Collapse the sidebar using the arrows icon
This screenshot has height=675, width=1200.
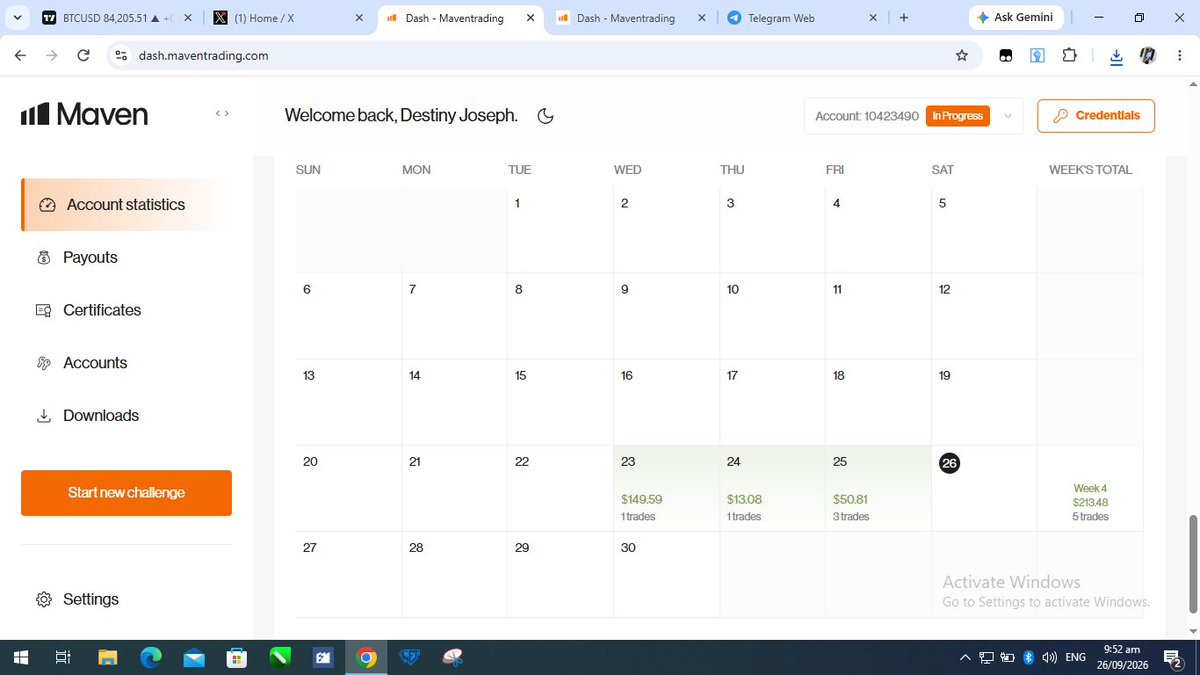222,114
